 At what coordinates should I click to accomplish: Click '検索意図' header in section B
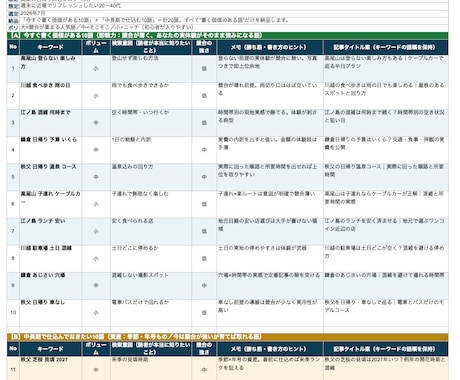(x=151, y=349)
